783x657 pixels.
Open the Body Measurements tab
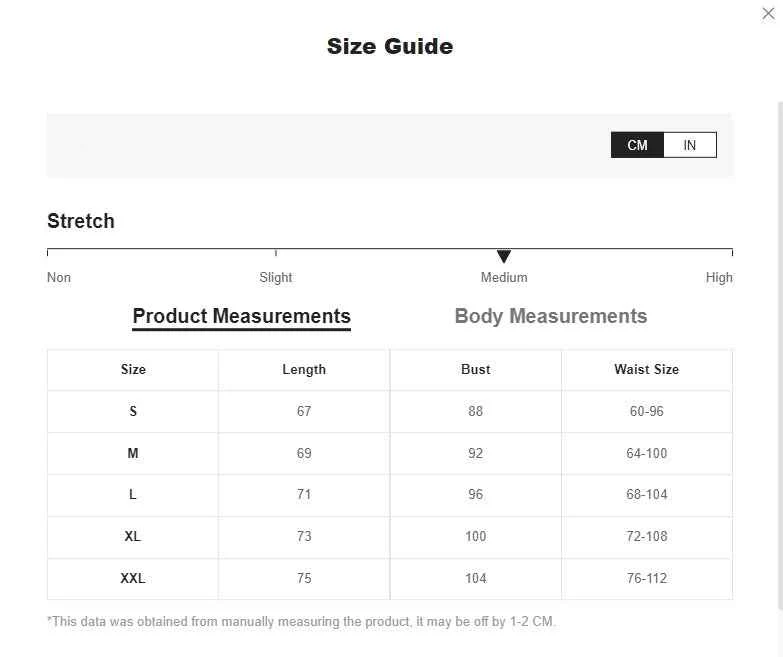[551, 317]
